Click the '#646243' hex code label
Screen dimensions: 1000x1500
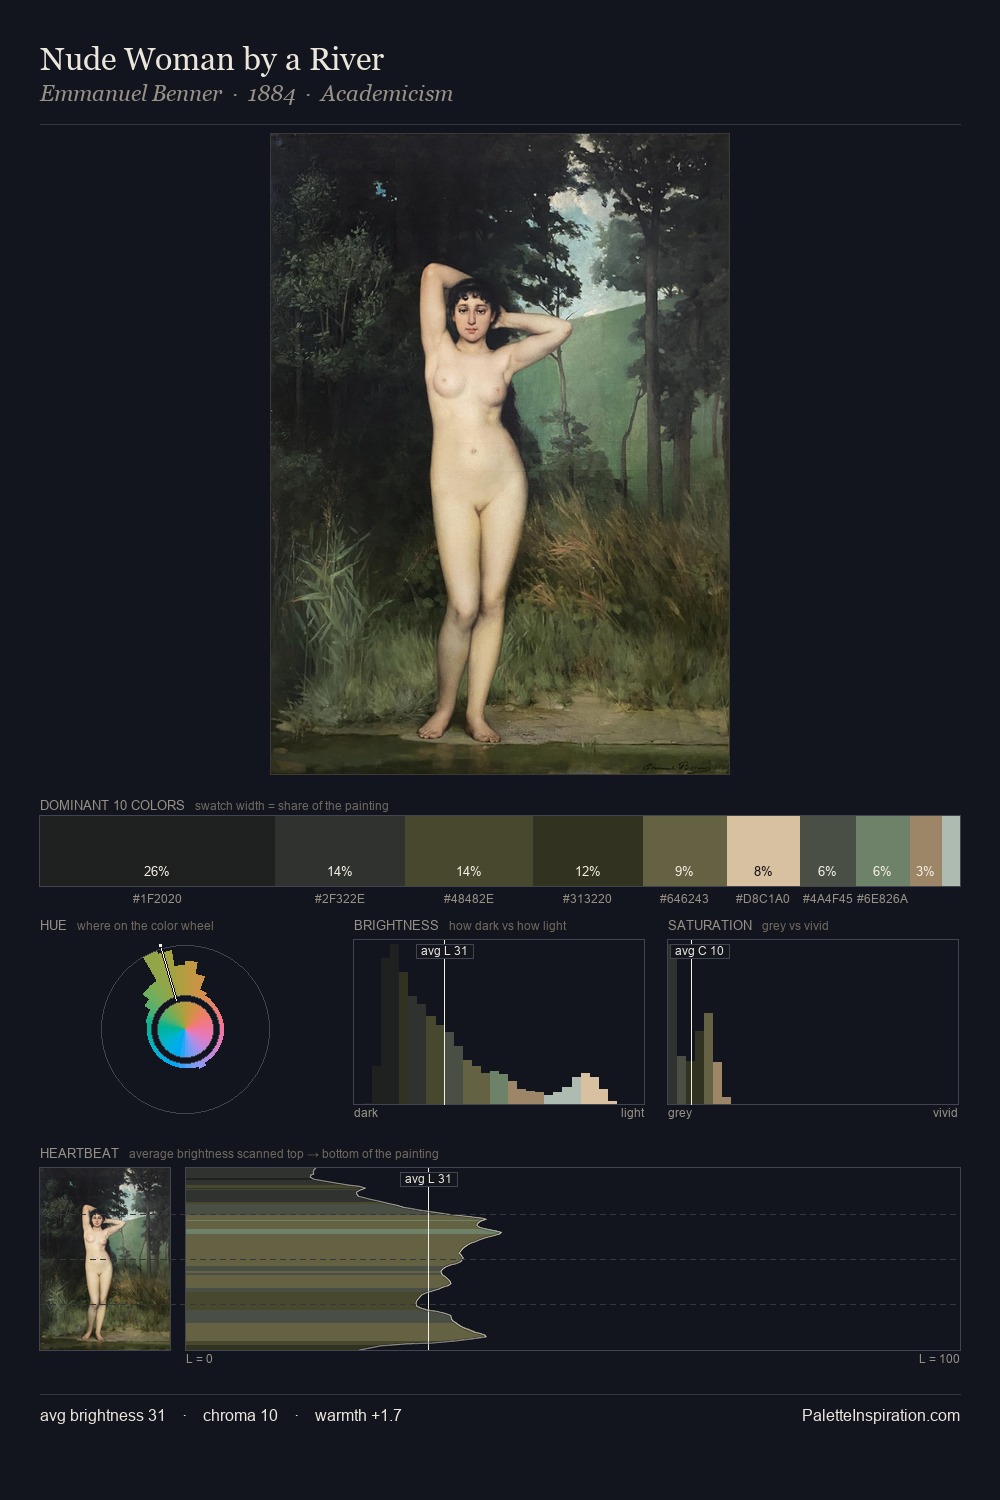pyautogui.click(x=684, y=899)
